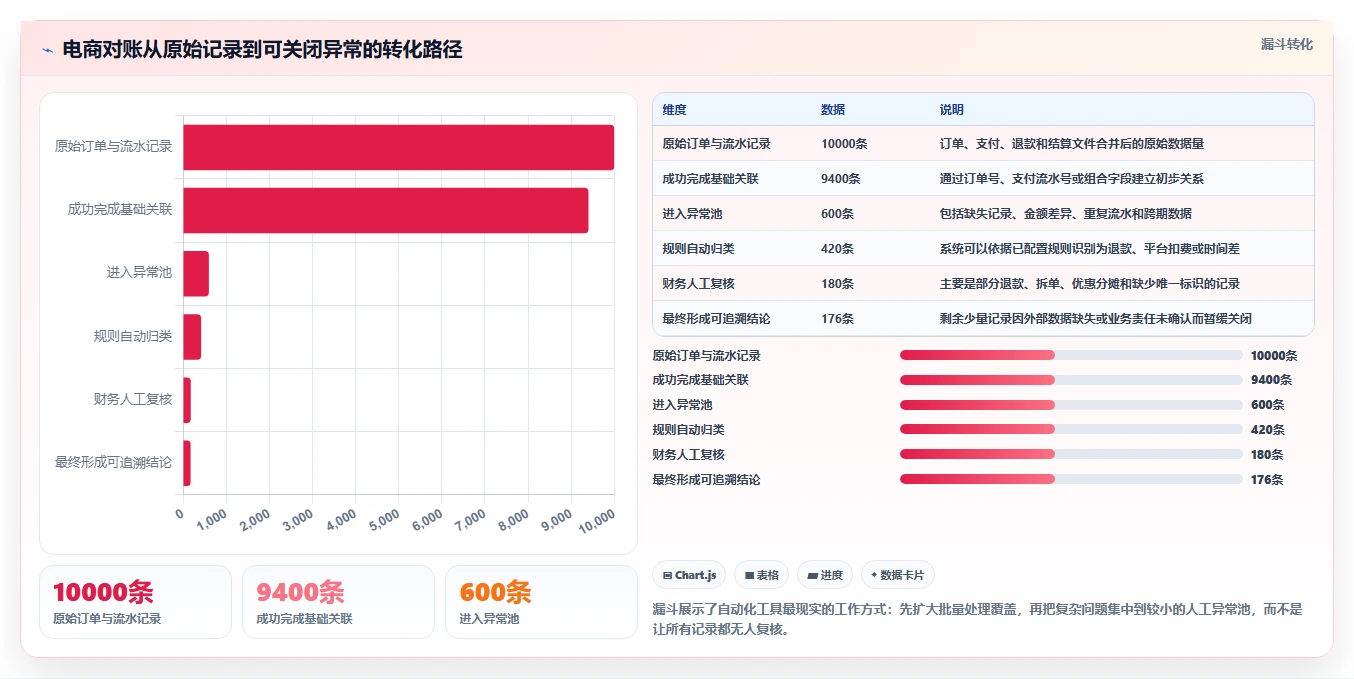Click the 进入异常池 bar in the chart
The height and width of the screenshot is (679, 1354).
pyautogui.click(x=196, y=273)
